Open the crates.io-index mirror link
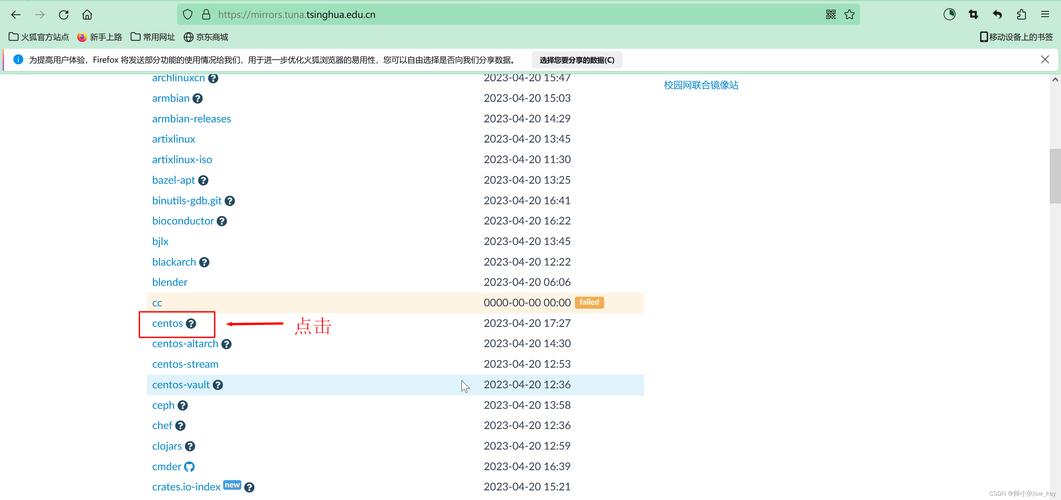This screenshot has width=1061, height=500. (x=186, y=487)
